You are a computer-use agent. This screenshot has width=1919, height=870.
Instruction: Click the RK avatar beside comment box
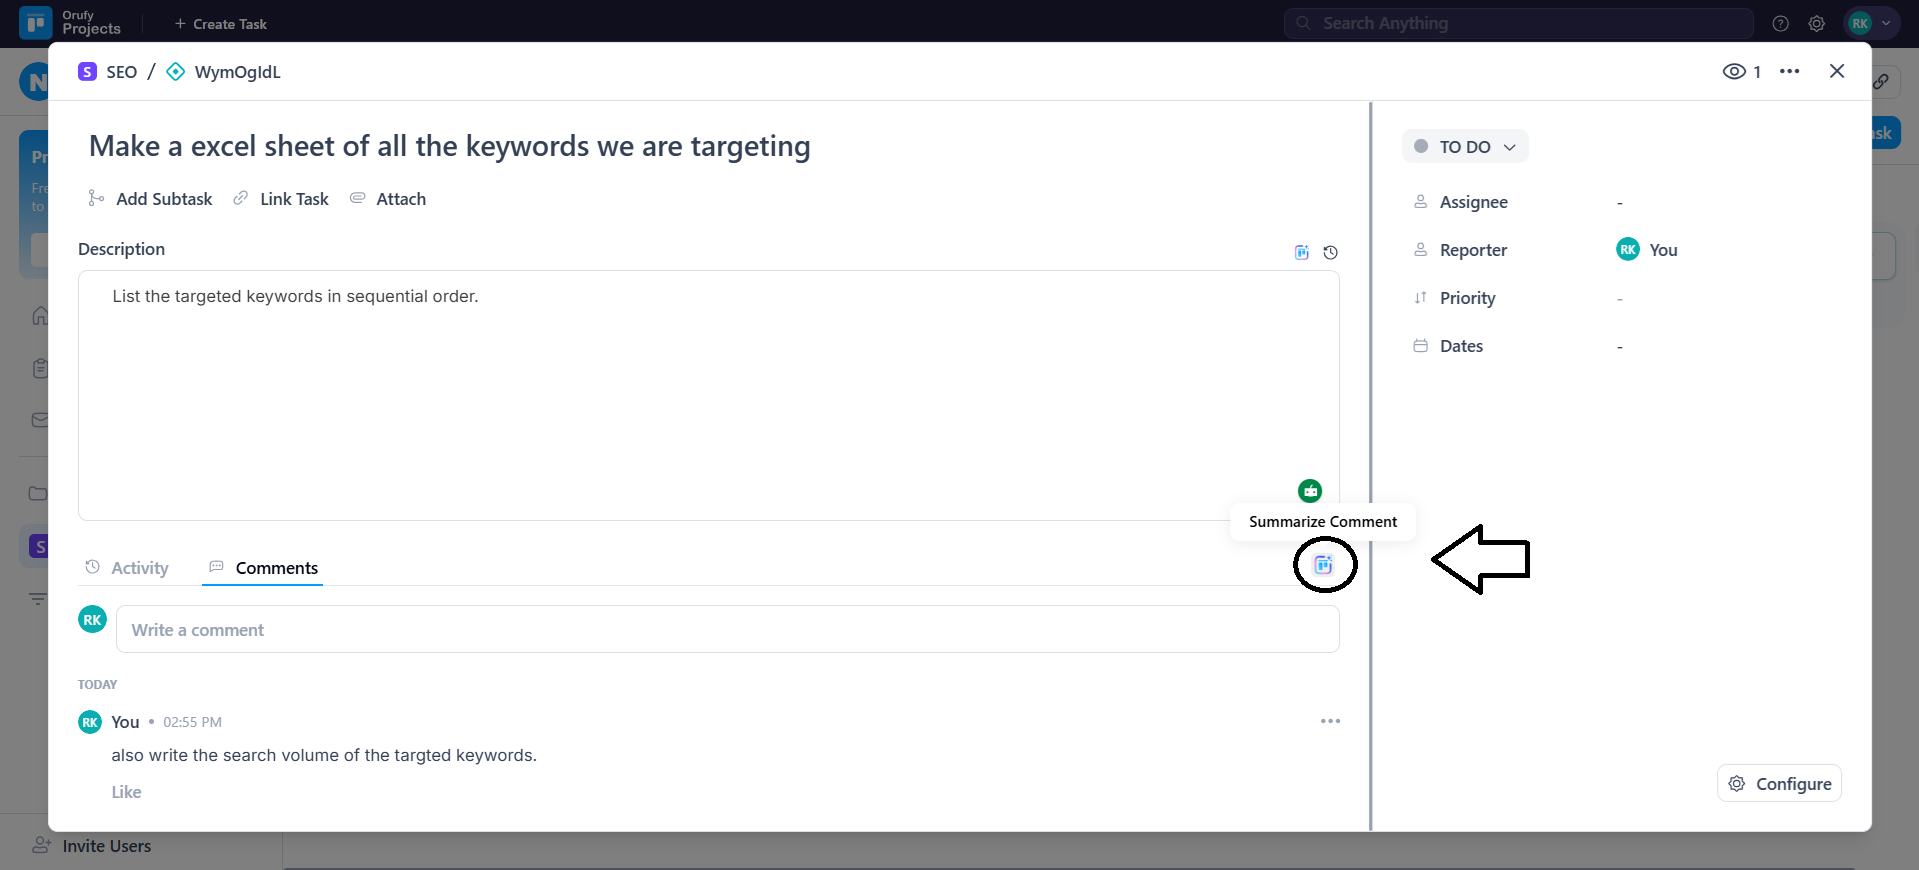[x=92, y=619]
